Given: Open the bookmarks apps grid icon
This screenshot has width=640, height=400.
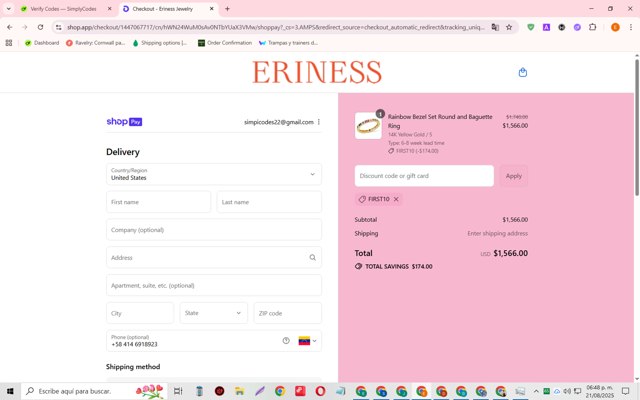Looking at the screenshot, I should click(x=9, y=43).
